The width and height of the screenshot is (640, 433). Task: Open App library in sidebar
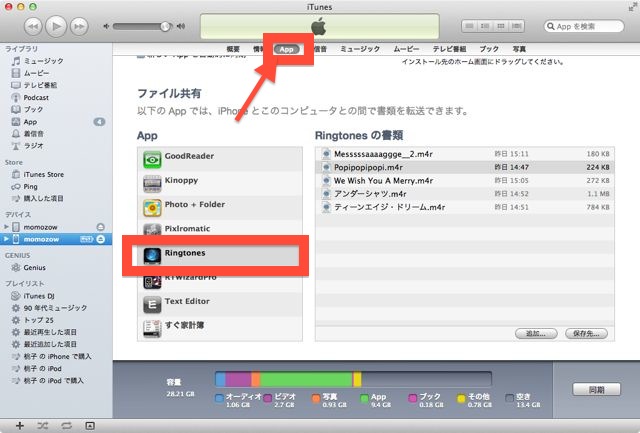[x=56, y=122]
